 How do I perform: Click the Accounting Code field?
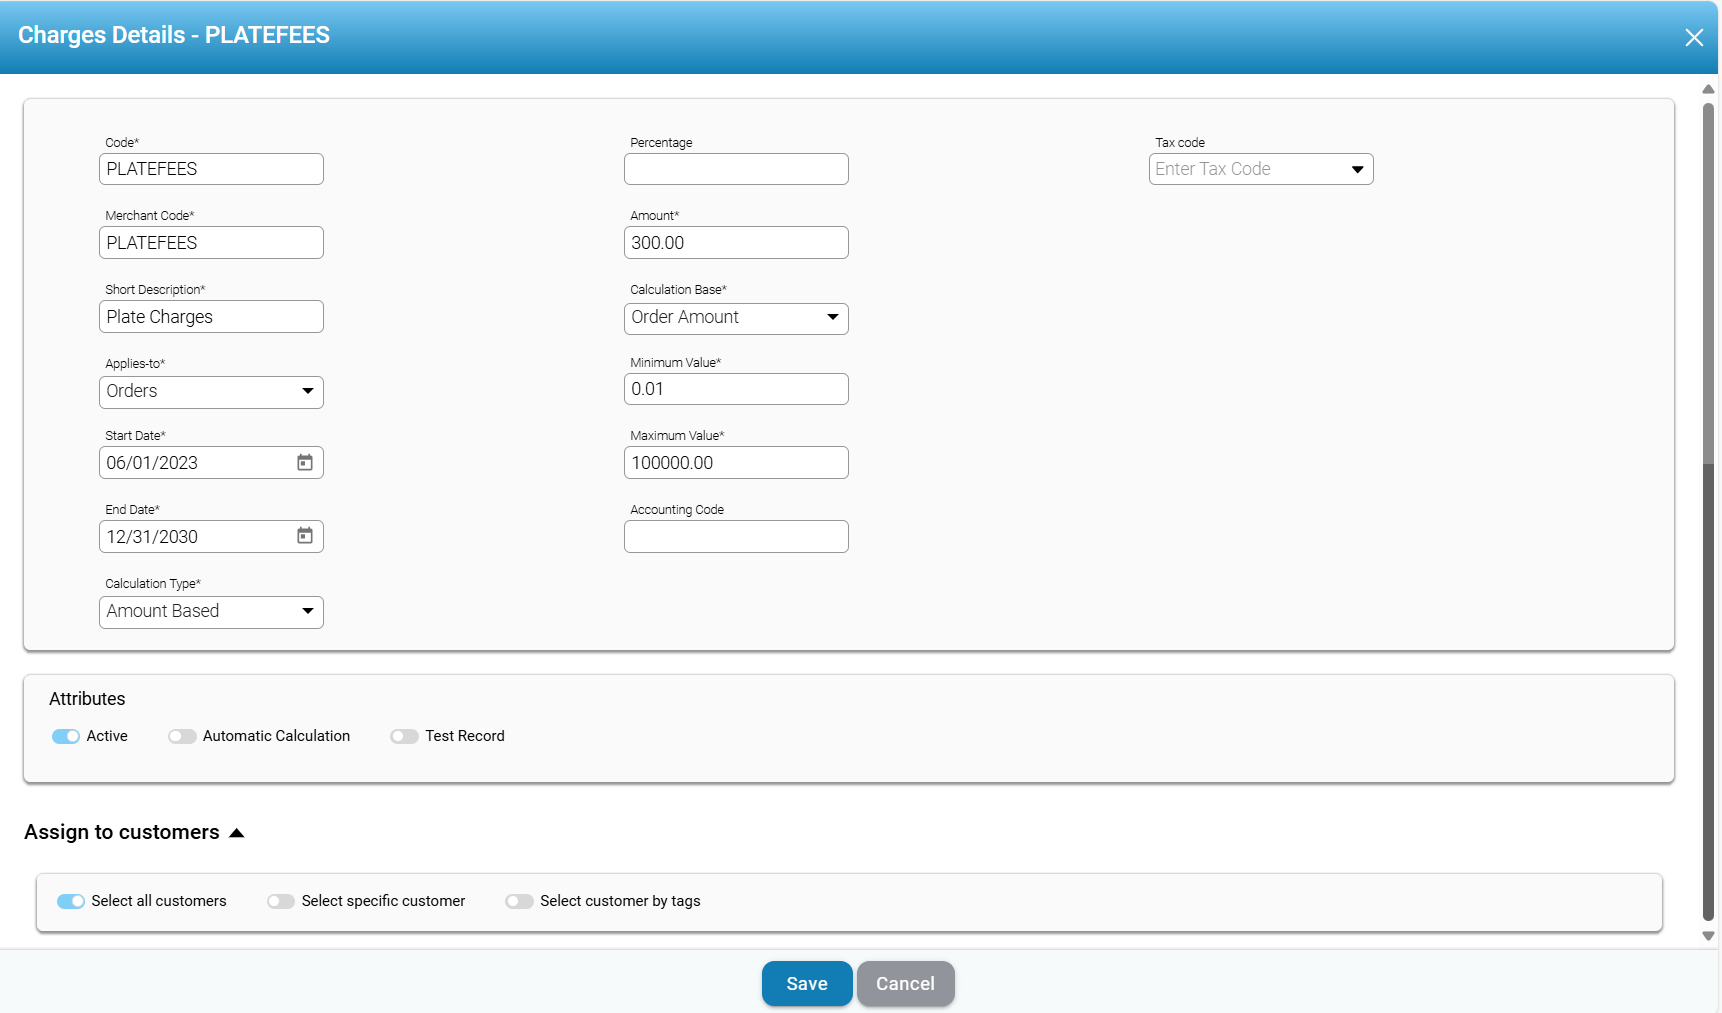(736, 537)
